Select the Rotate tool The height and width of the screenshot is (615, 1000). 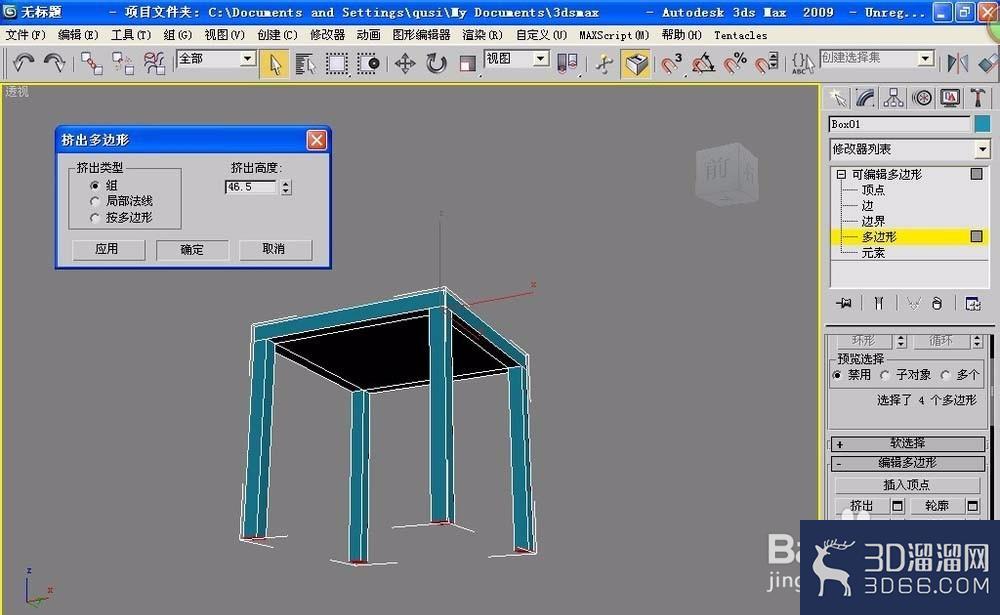point(436,64)
